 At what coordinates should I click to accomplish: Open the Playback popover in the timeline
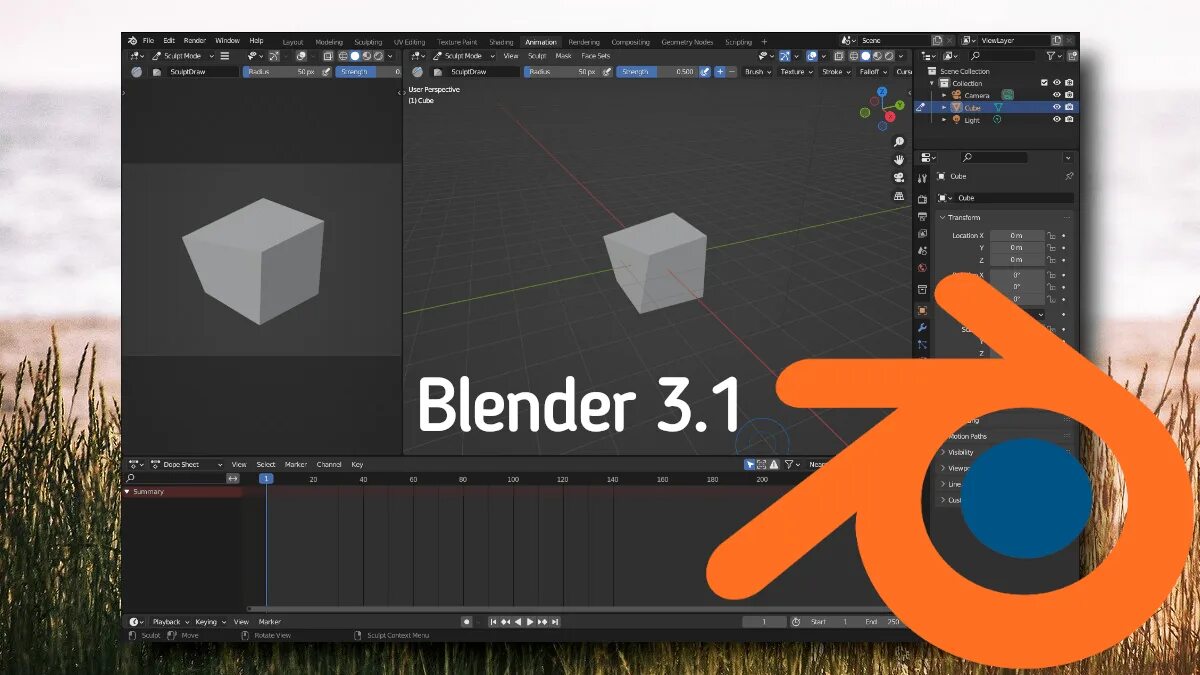point(170,622)
